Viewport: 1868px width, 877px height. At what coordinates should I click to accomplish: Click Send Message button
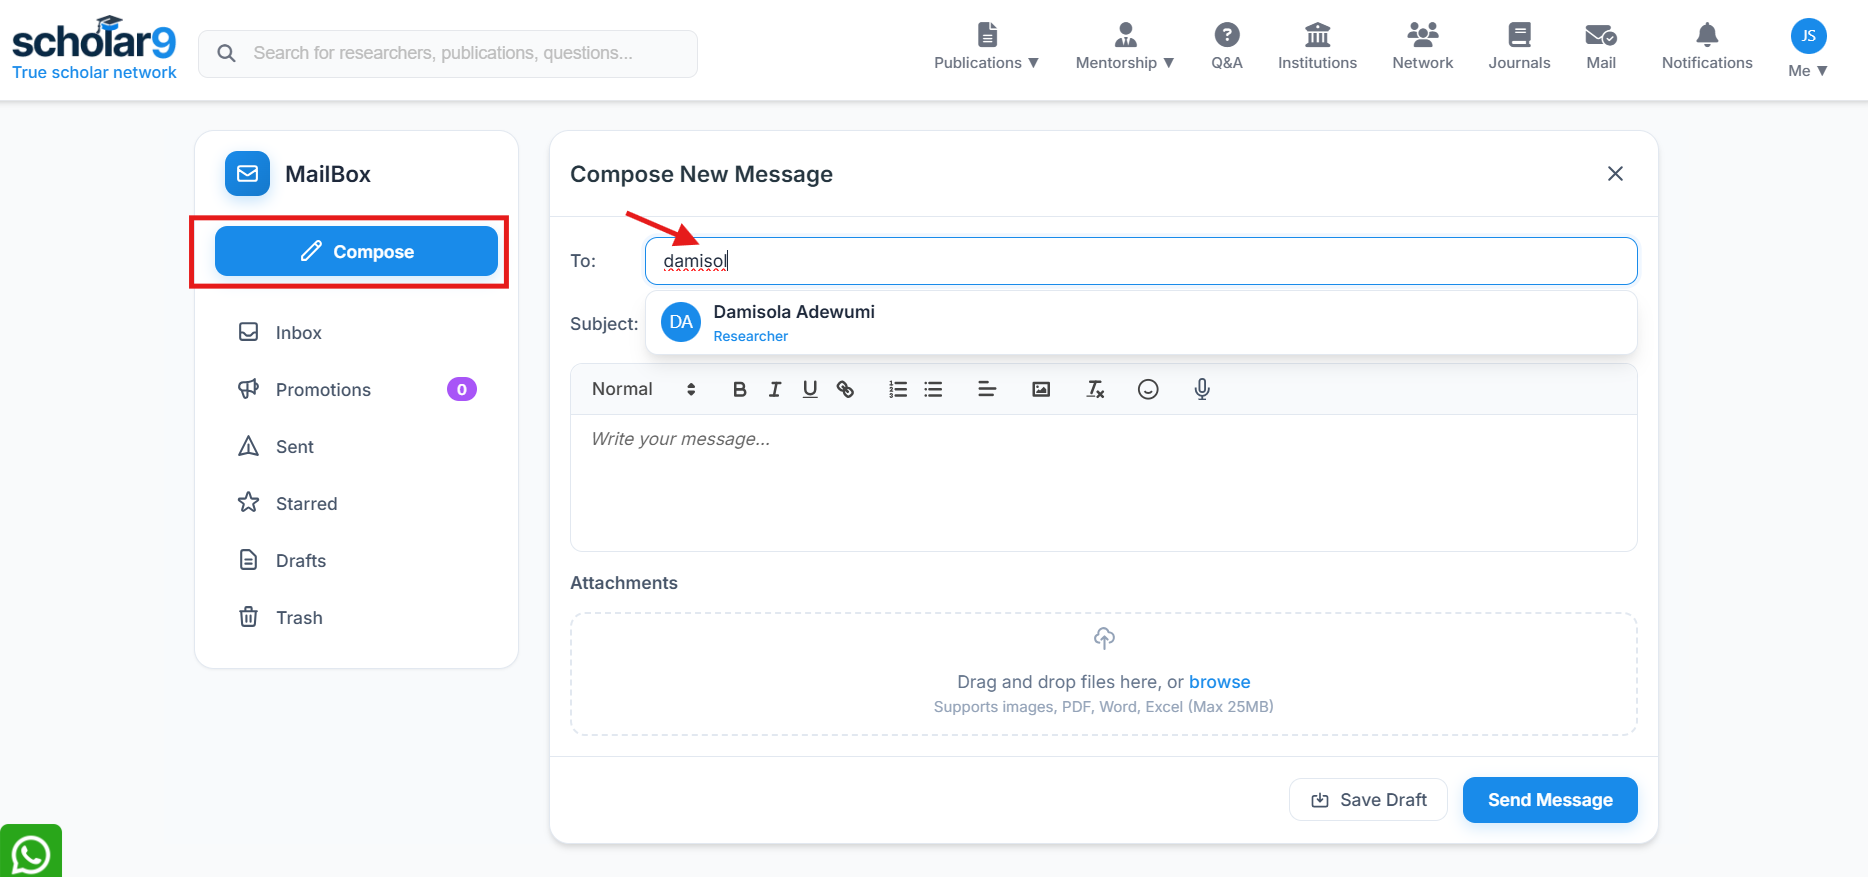click(x=1550, y=800)
